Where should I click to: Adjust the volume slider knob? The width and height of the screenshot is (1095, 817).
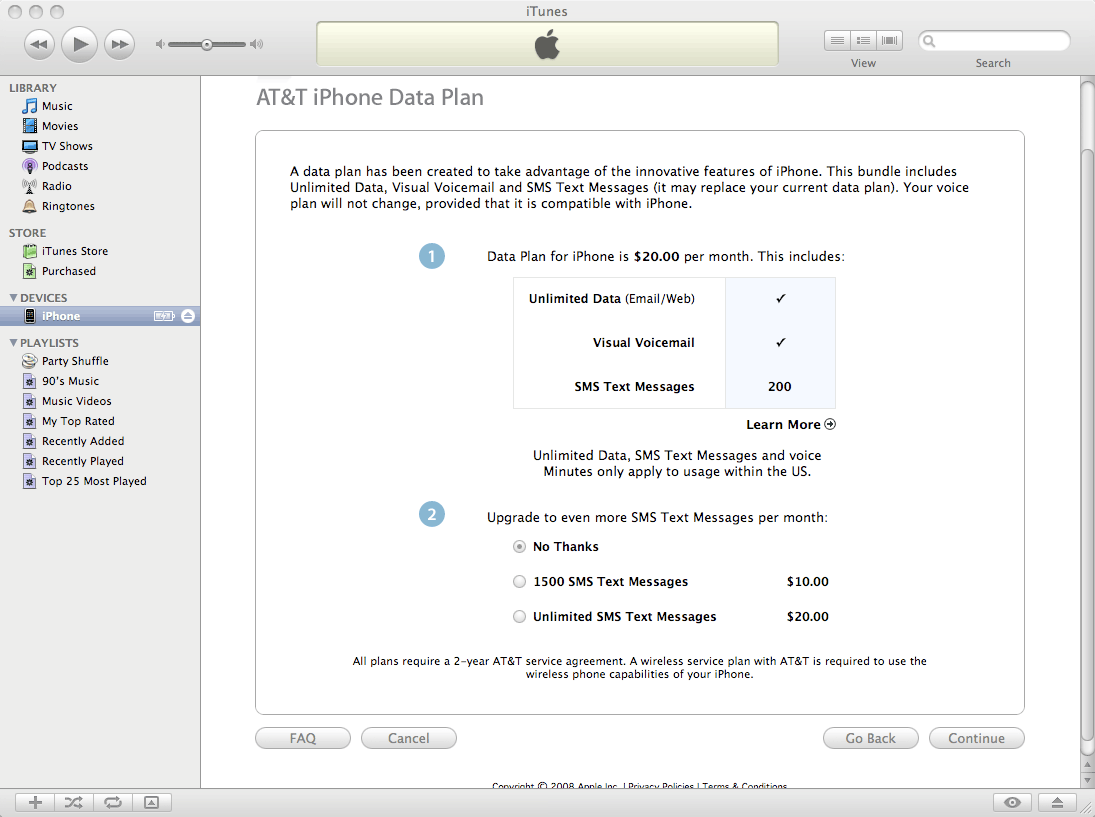coord(207,45)
